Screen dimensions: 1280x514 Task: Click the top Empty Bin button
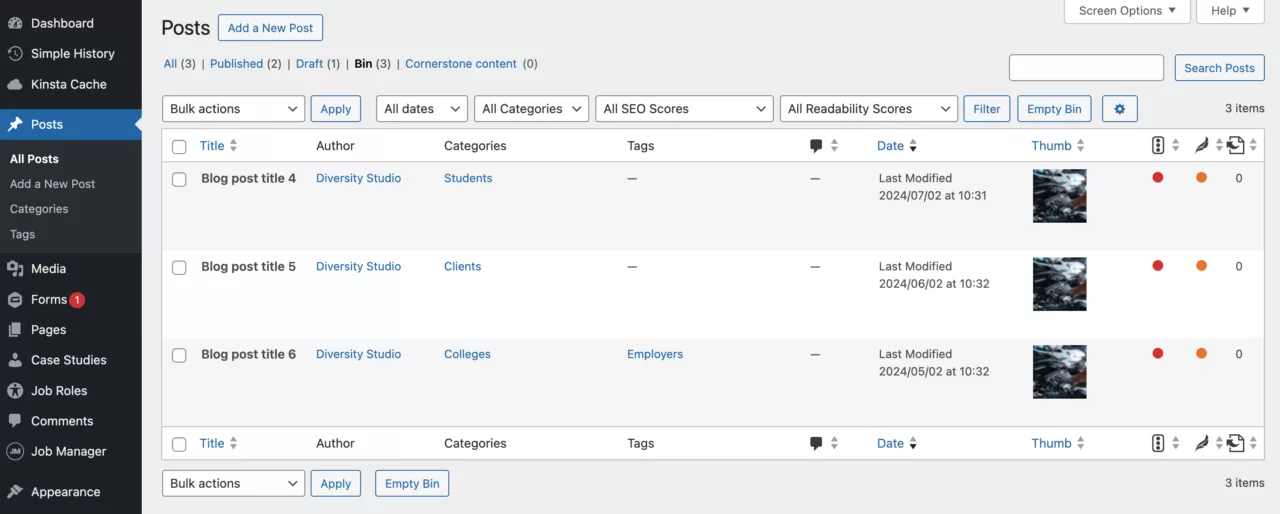click(x=1054, y=109)
